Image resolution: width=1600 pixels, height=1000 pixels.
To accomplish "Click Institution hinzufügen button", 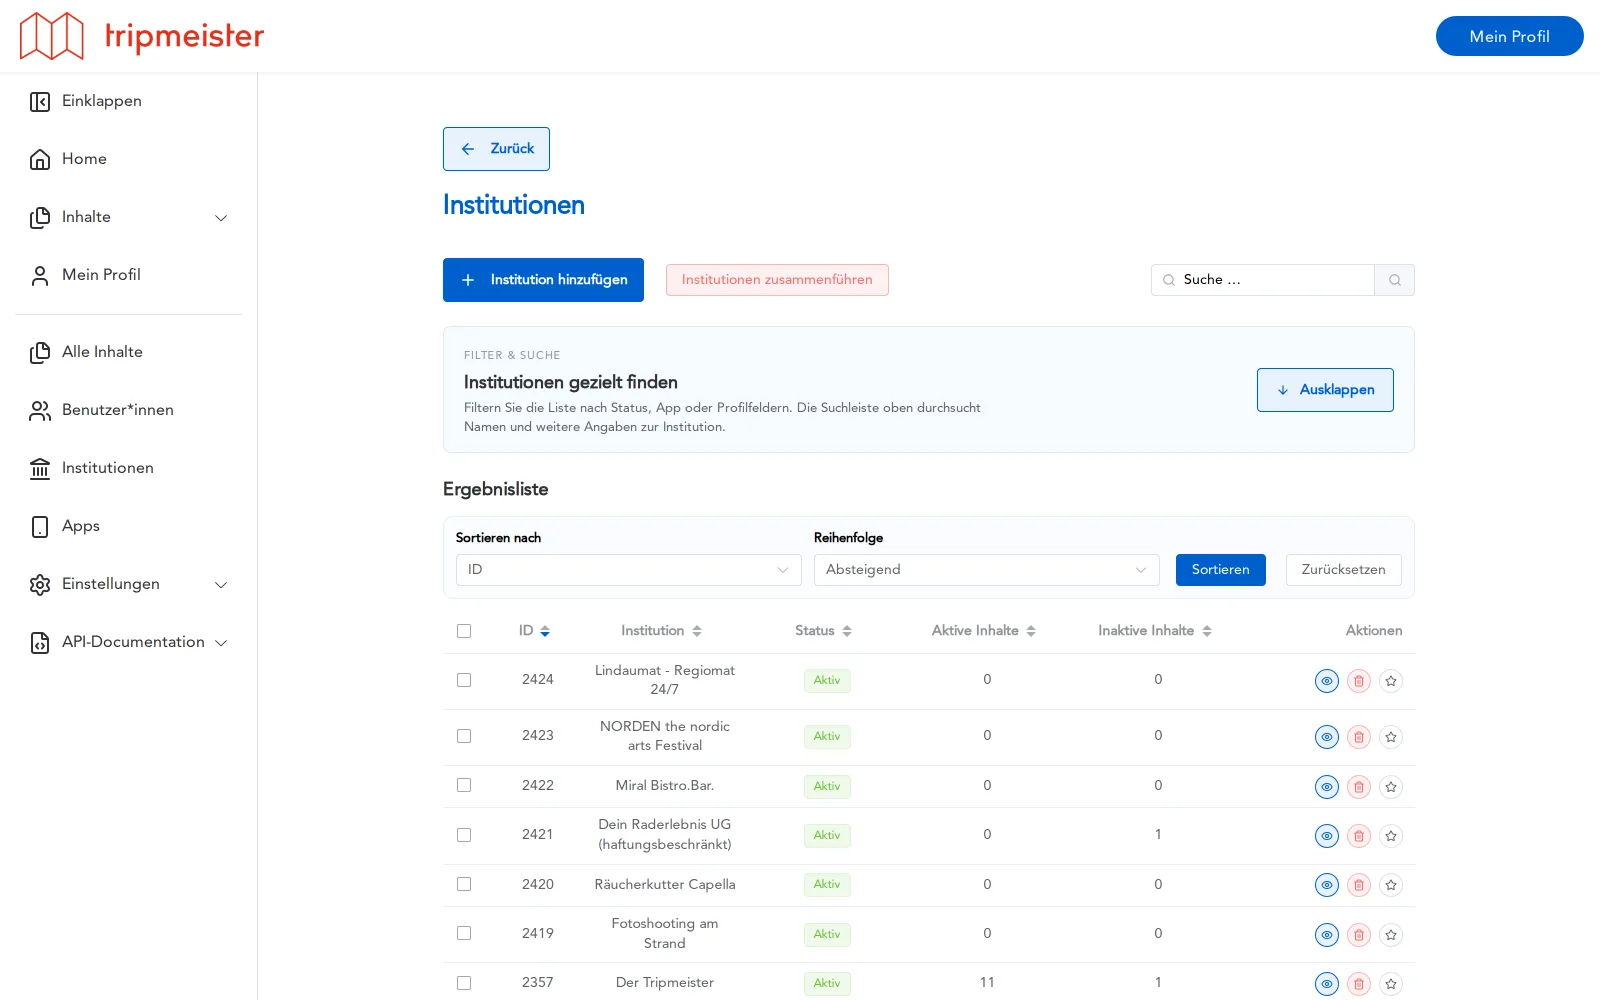I will coord(543,280).
